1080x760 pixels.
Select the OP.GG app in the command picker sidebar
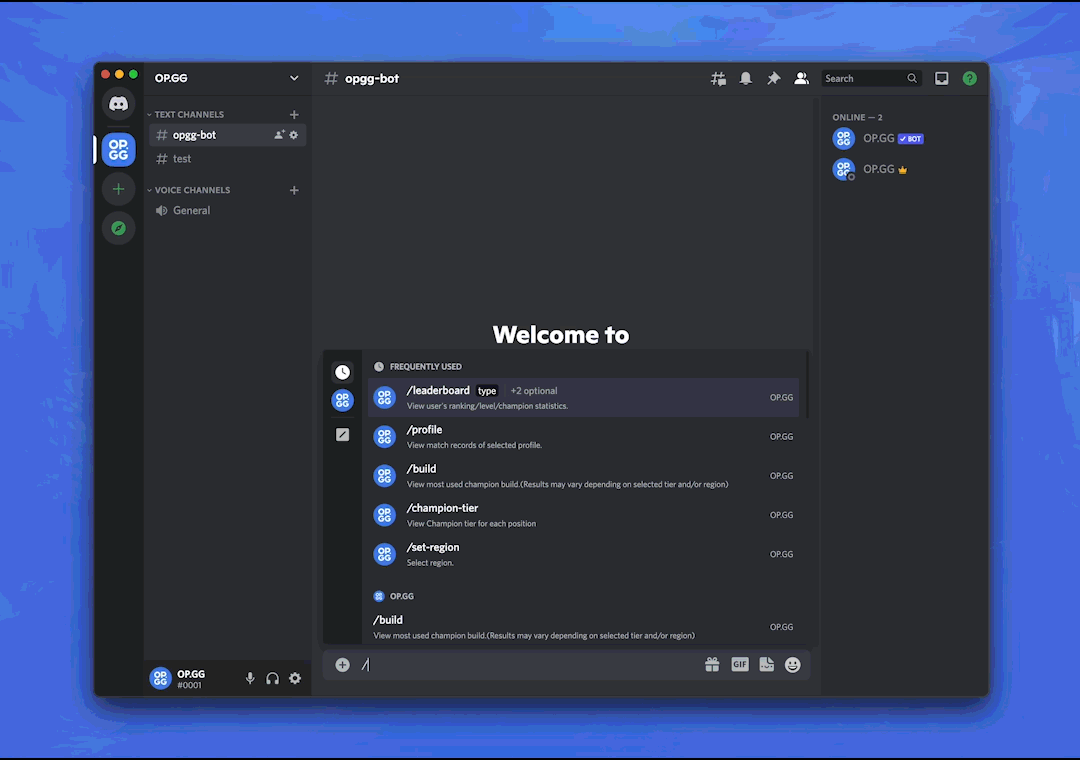tap(342, 400)
